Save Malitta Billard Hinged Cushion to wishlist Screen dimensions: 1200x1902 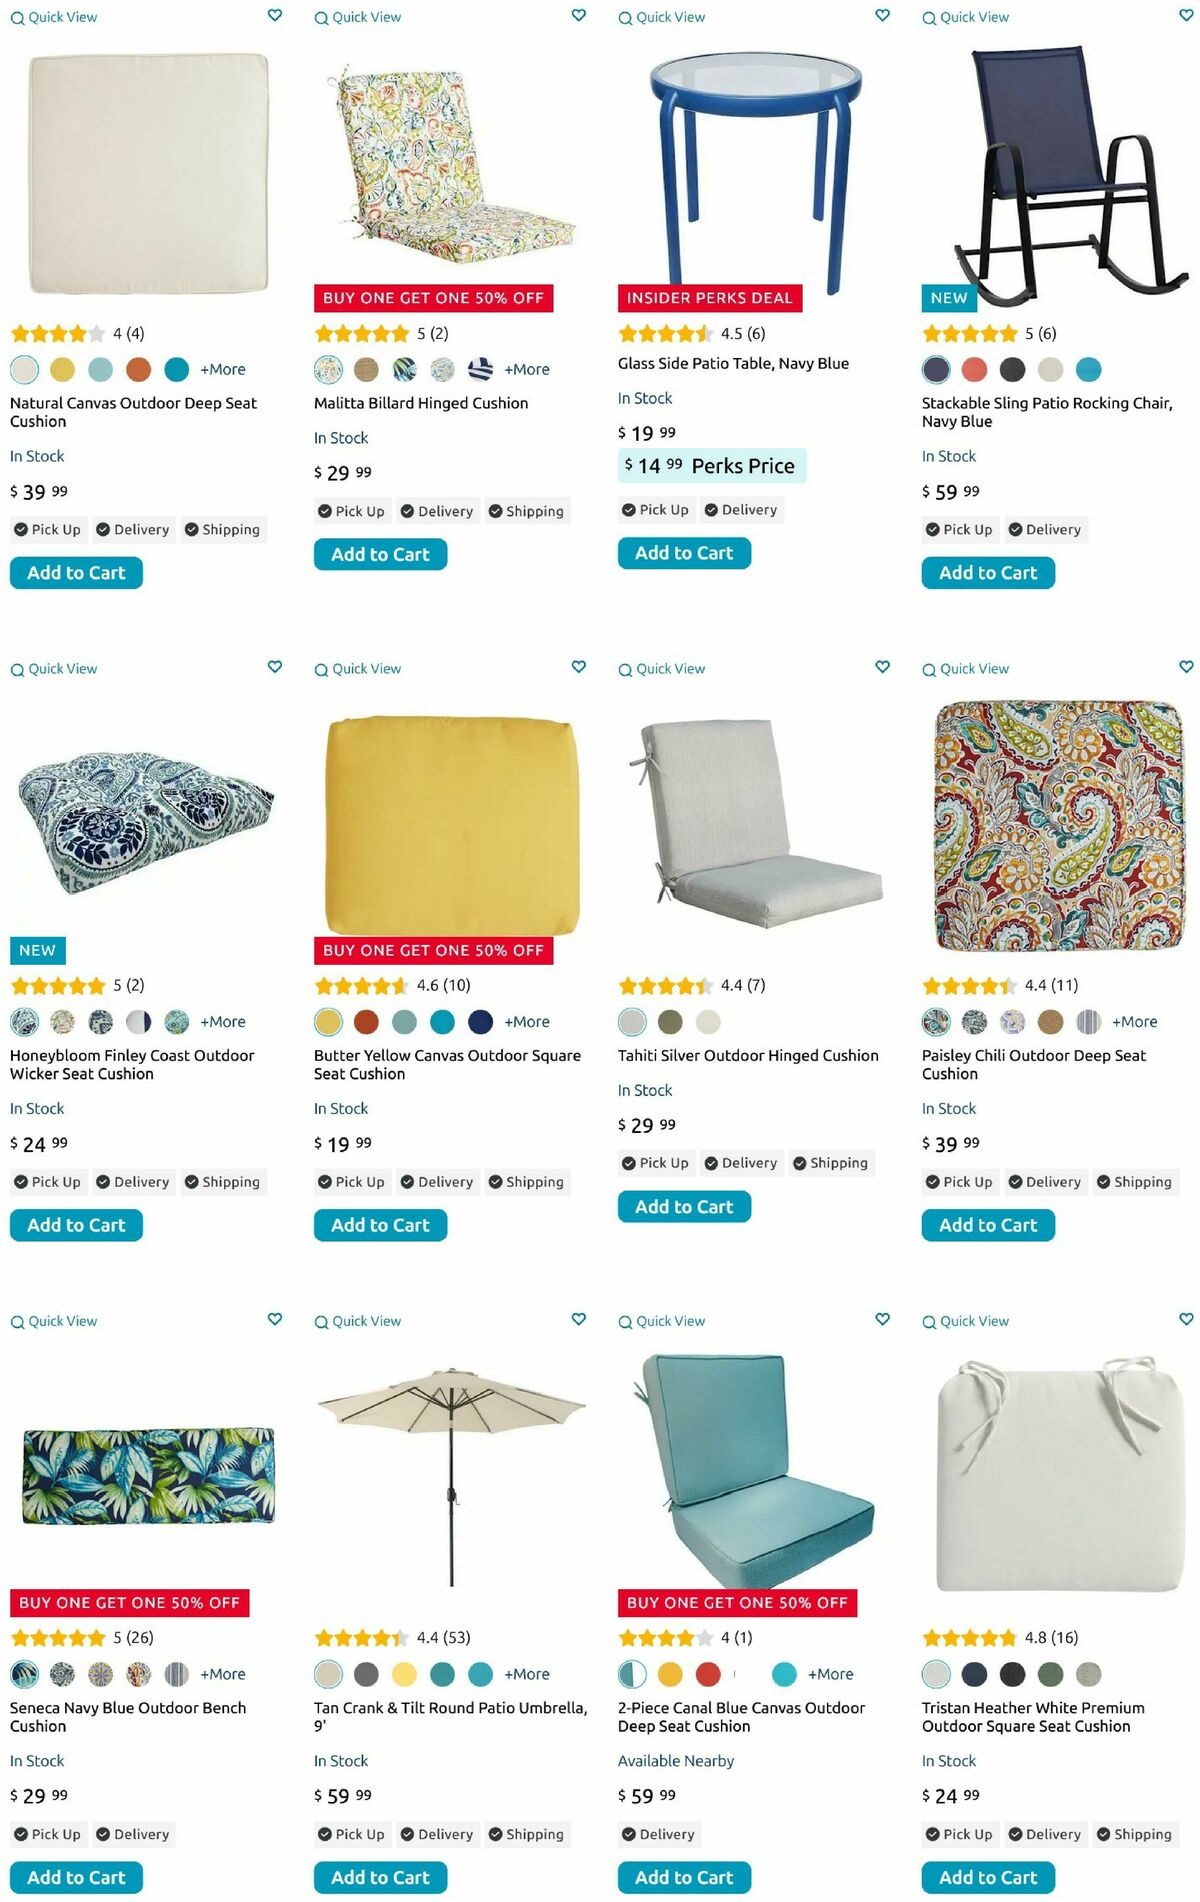(x=578, y=15)
